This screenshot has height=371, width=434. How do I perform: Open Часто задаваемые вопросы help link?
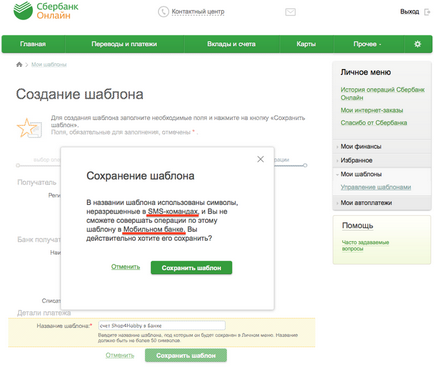[x=365, y=246]
